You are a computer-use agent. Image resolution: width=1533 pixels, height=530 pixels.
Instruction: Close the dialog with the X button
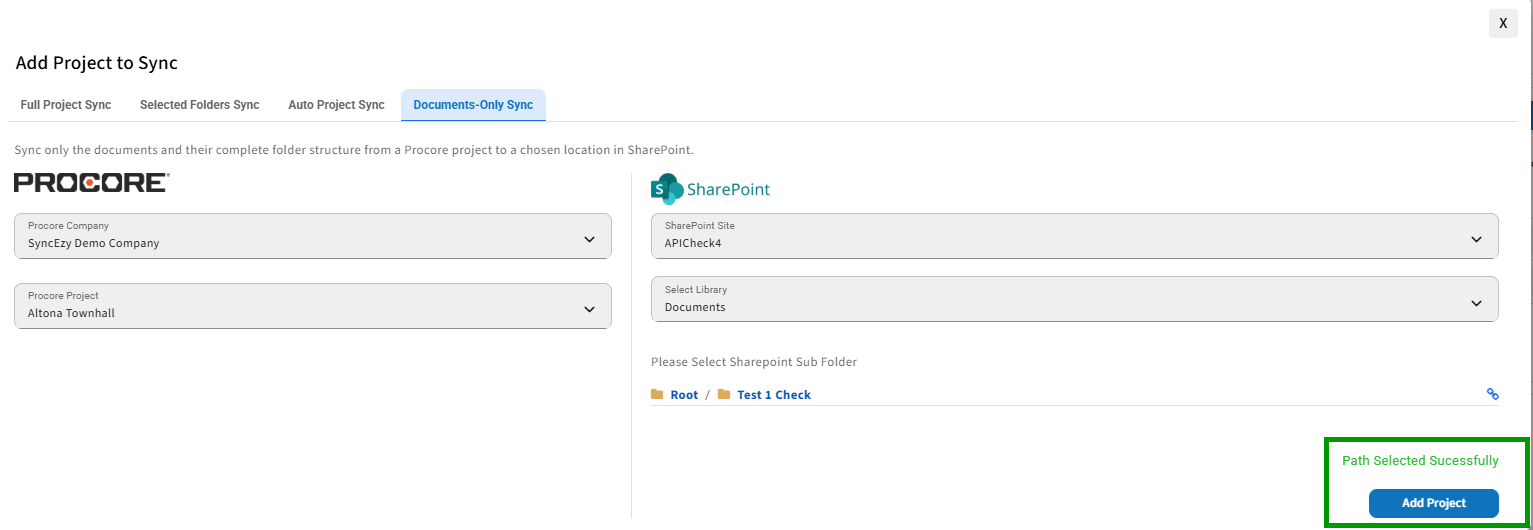tap(1503, 23)
